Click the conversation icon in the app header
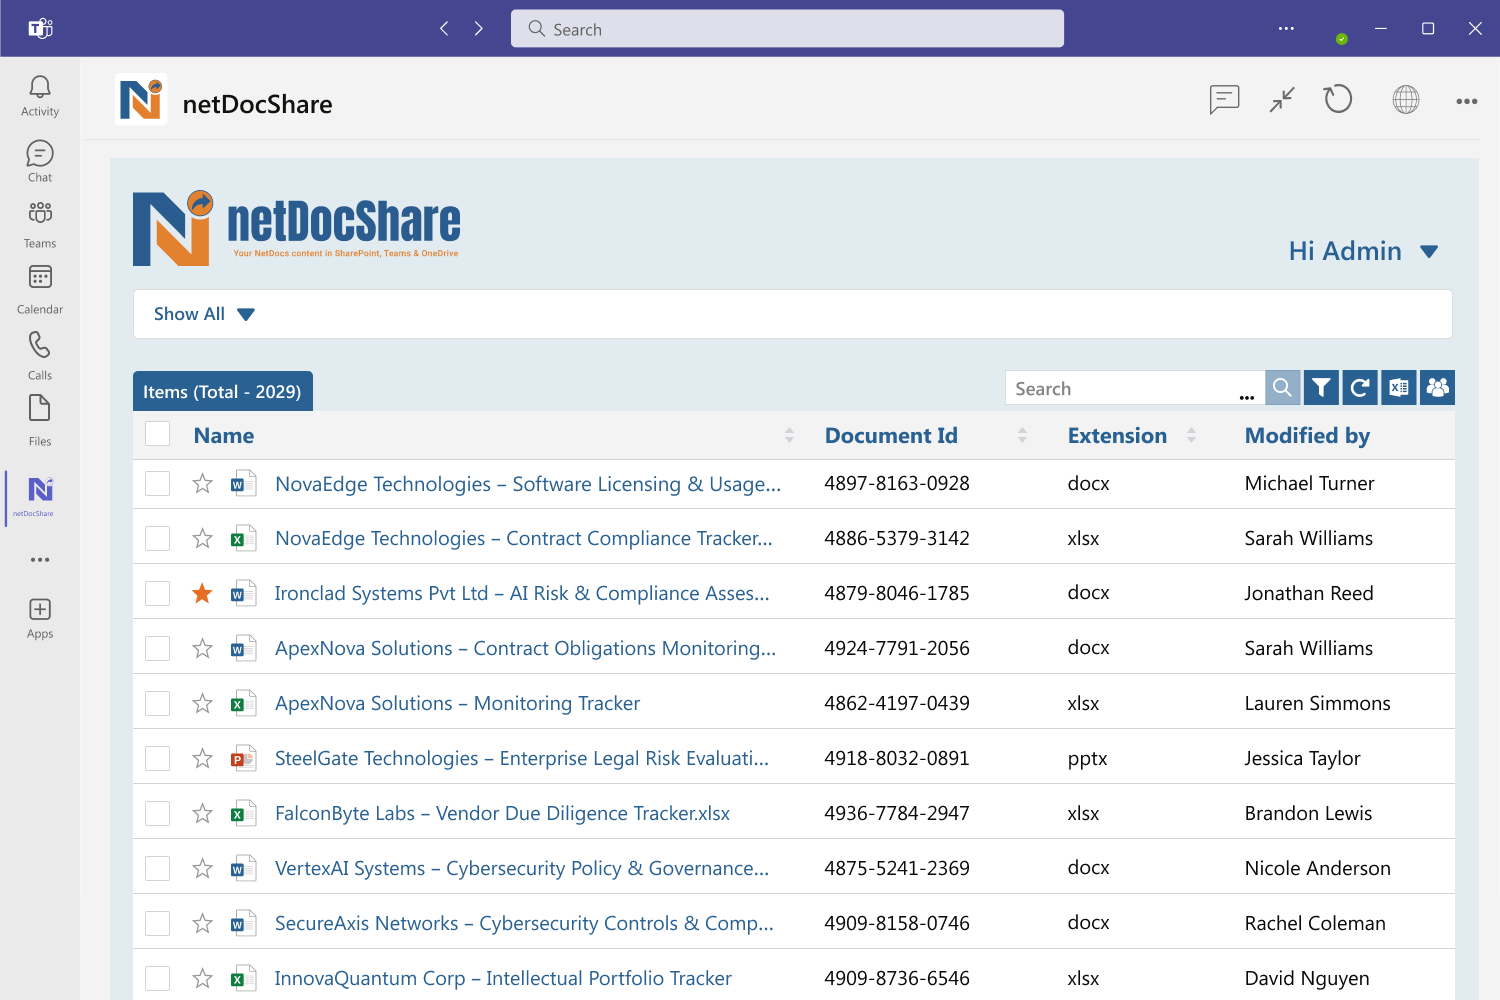Viewport: 1500px width, 1000px height. click(1224, 99)
